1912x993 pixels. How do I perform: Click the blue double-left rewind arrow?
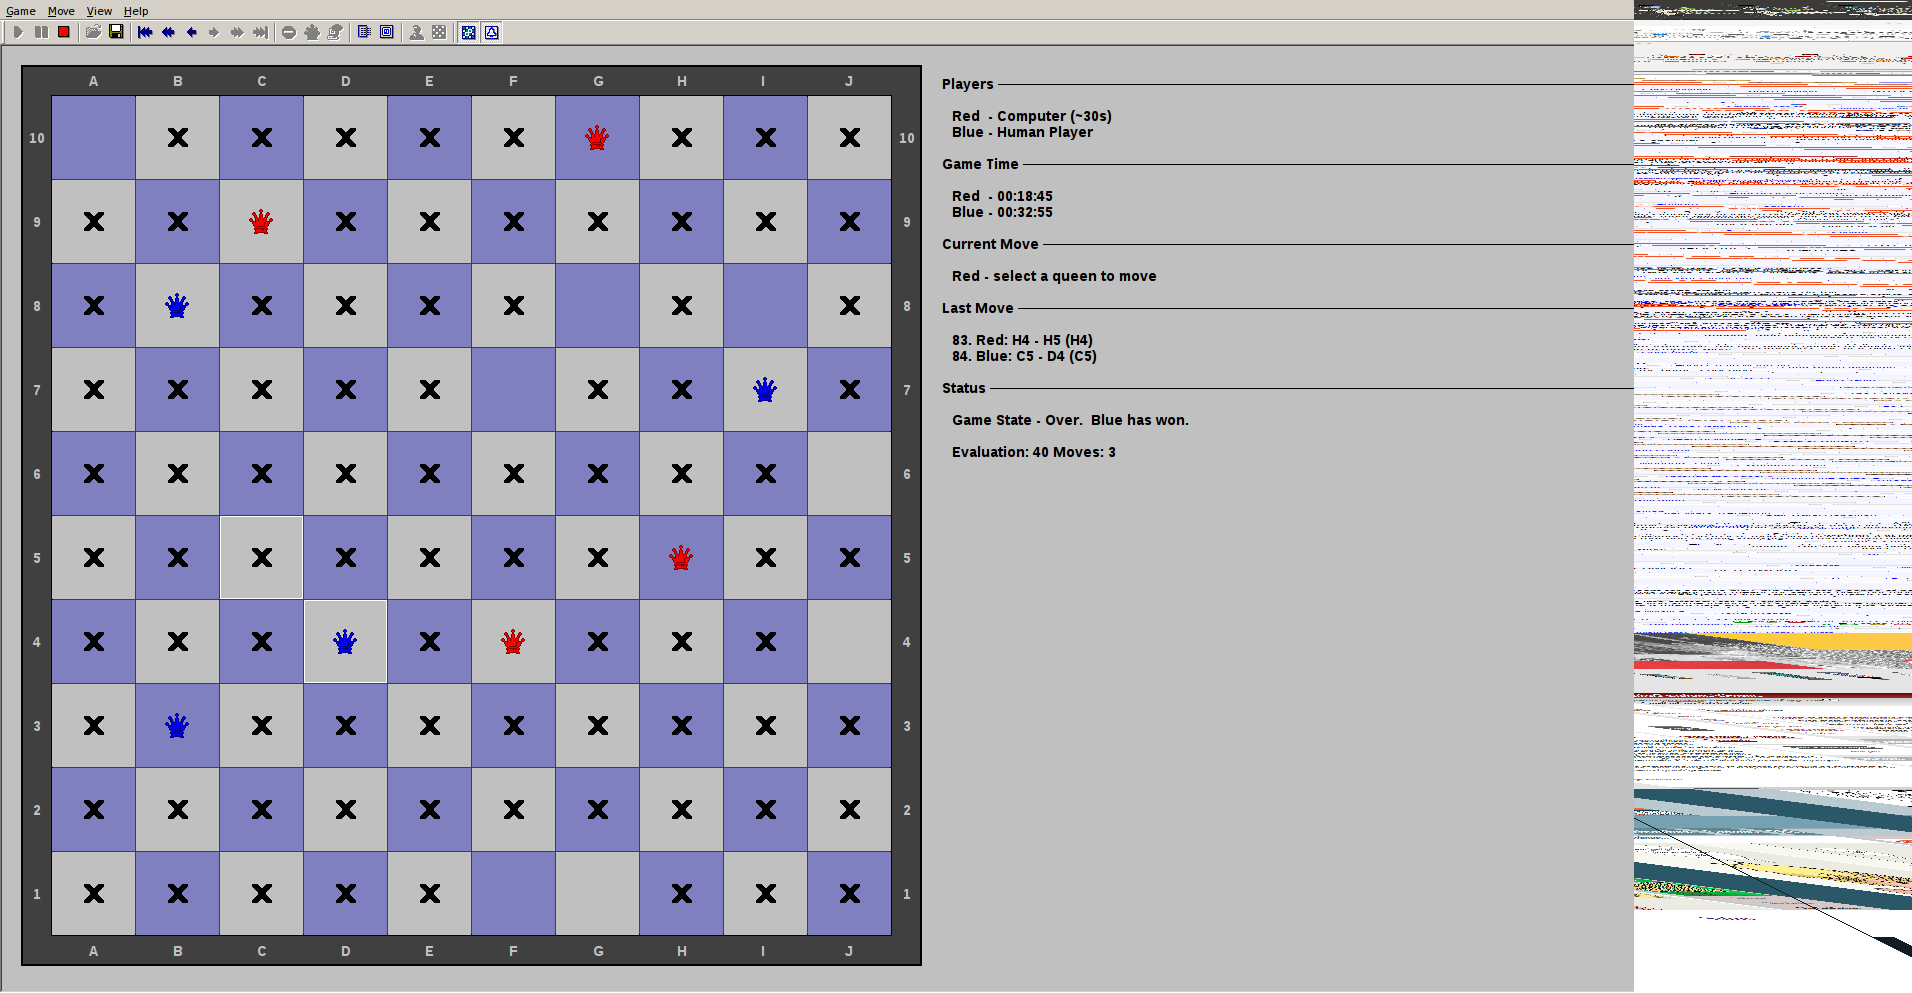click(168, 32)
